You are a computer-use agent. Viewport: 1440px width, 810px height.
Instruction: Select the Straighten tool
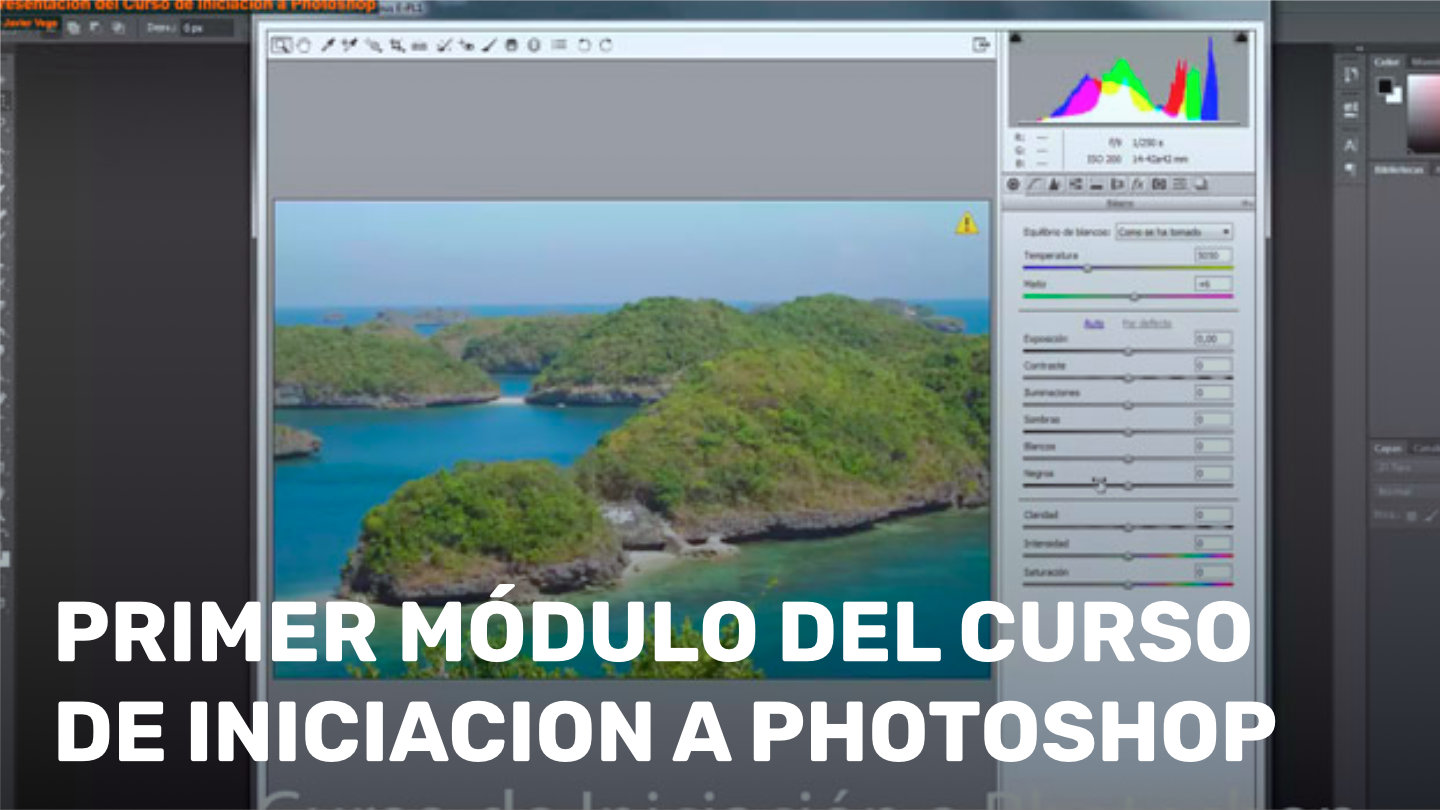419,46
